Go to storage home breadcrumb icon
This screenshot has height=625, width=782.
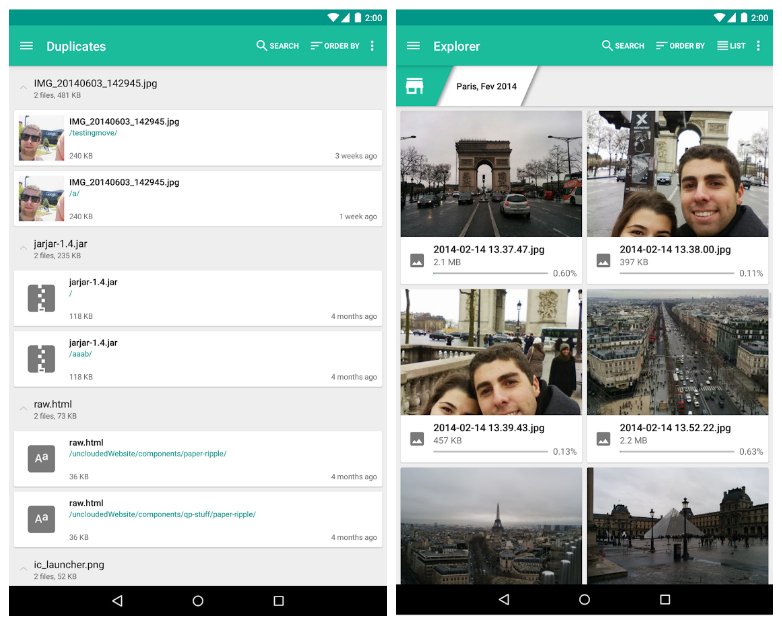pos(414,86)
